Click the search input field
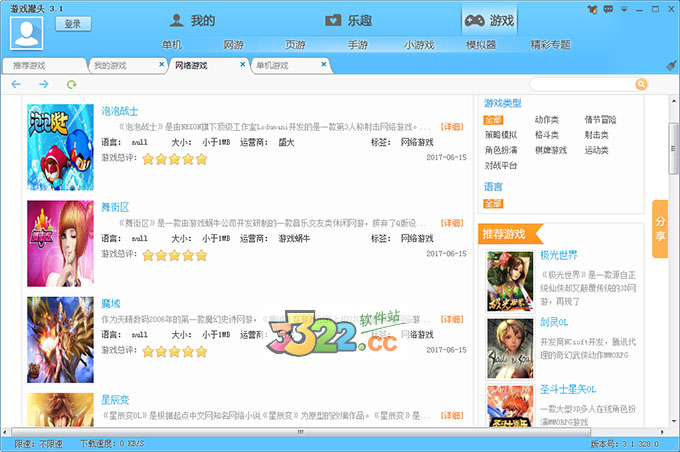 pyautogui.click(x=582, y=84)
